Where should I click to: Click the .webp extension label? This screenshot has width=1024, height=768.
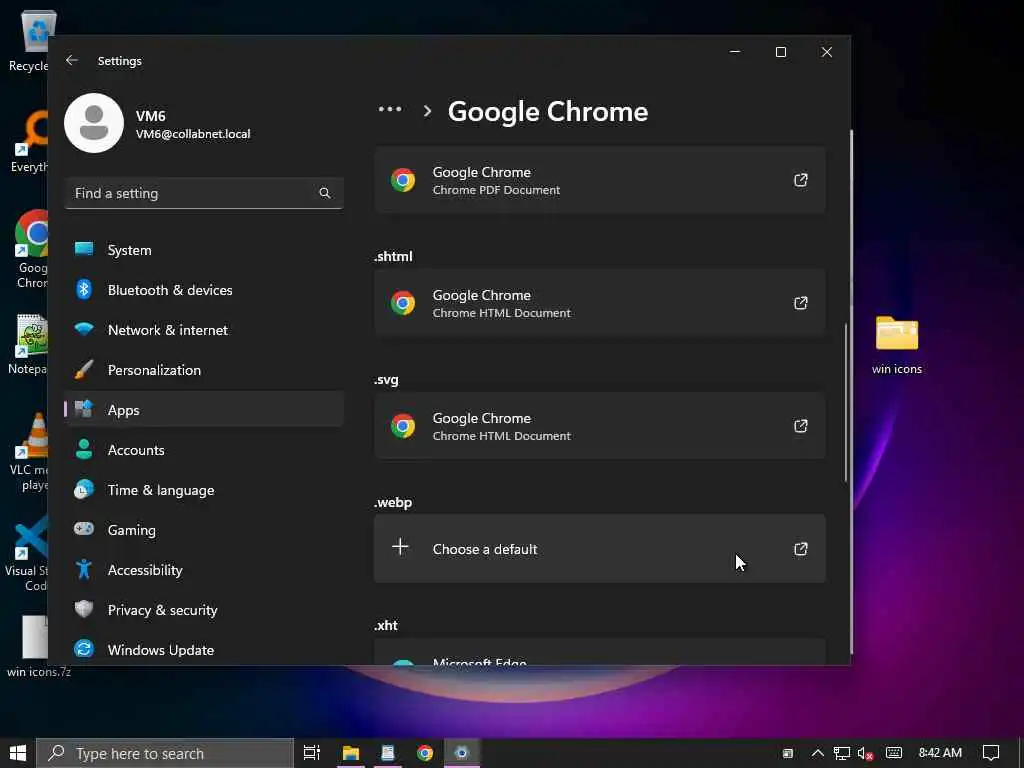[x=393, y=502]
